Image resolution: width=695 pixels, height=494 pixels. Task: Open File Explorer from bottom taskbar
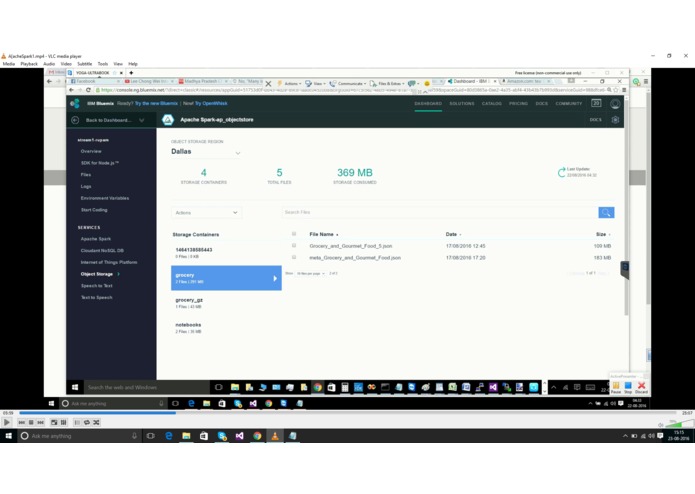pos(186,436)
